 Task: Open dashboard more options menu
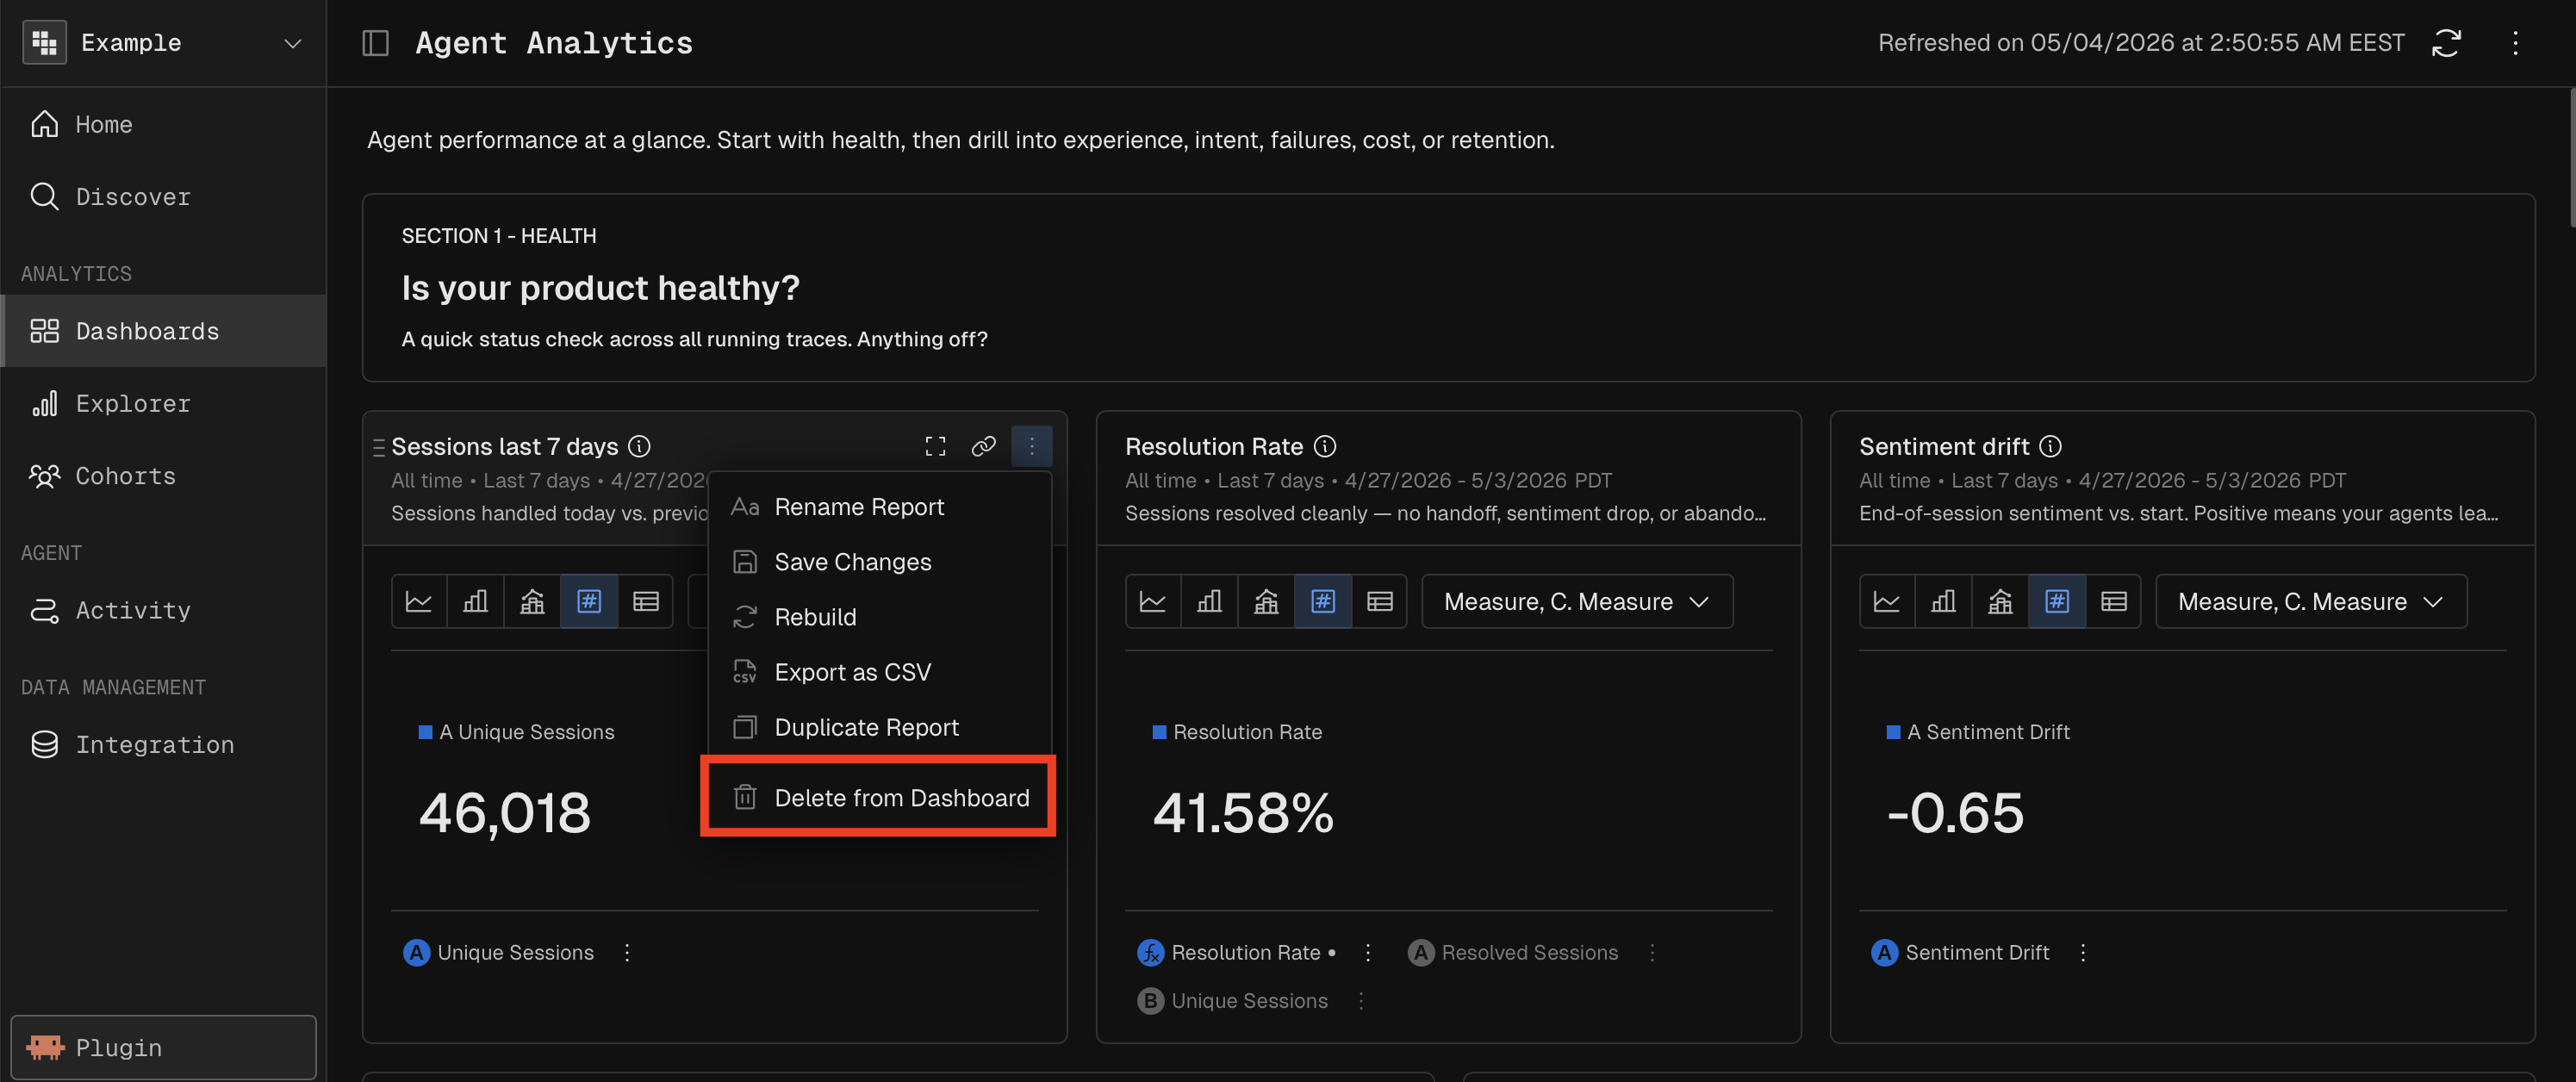[2515, 43]
